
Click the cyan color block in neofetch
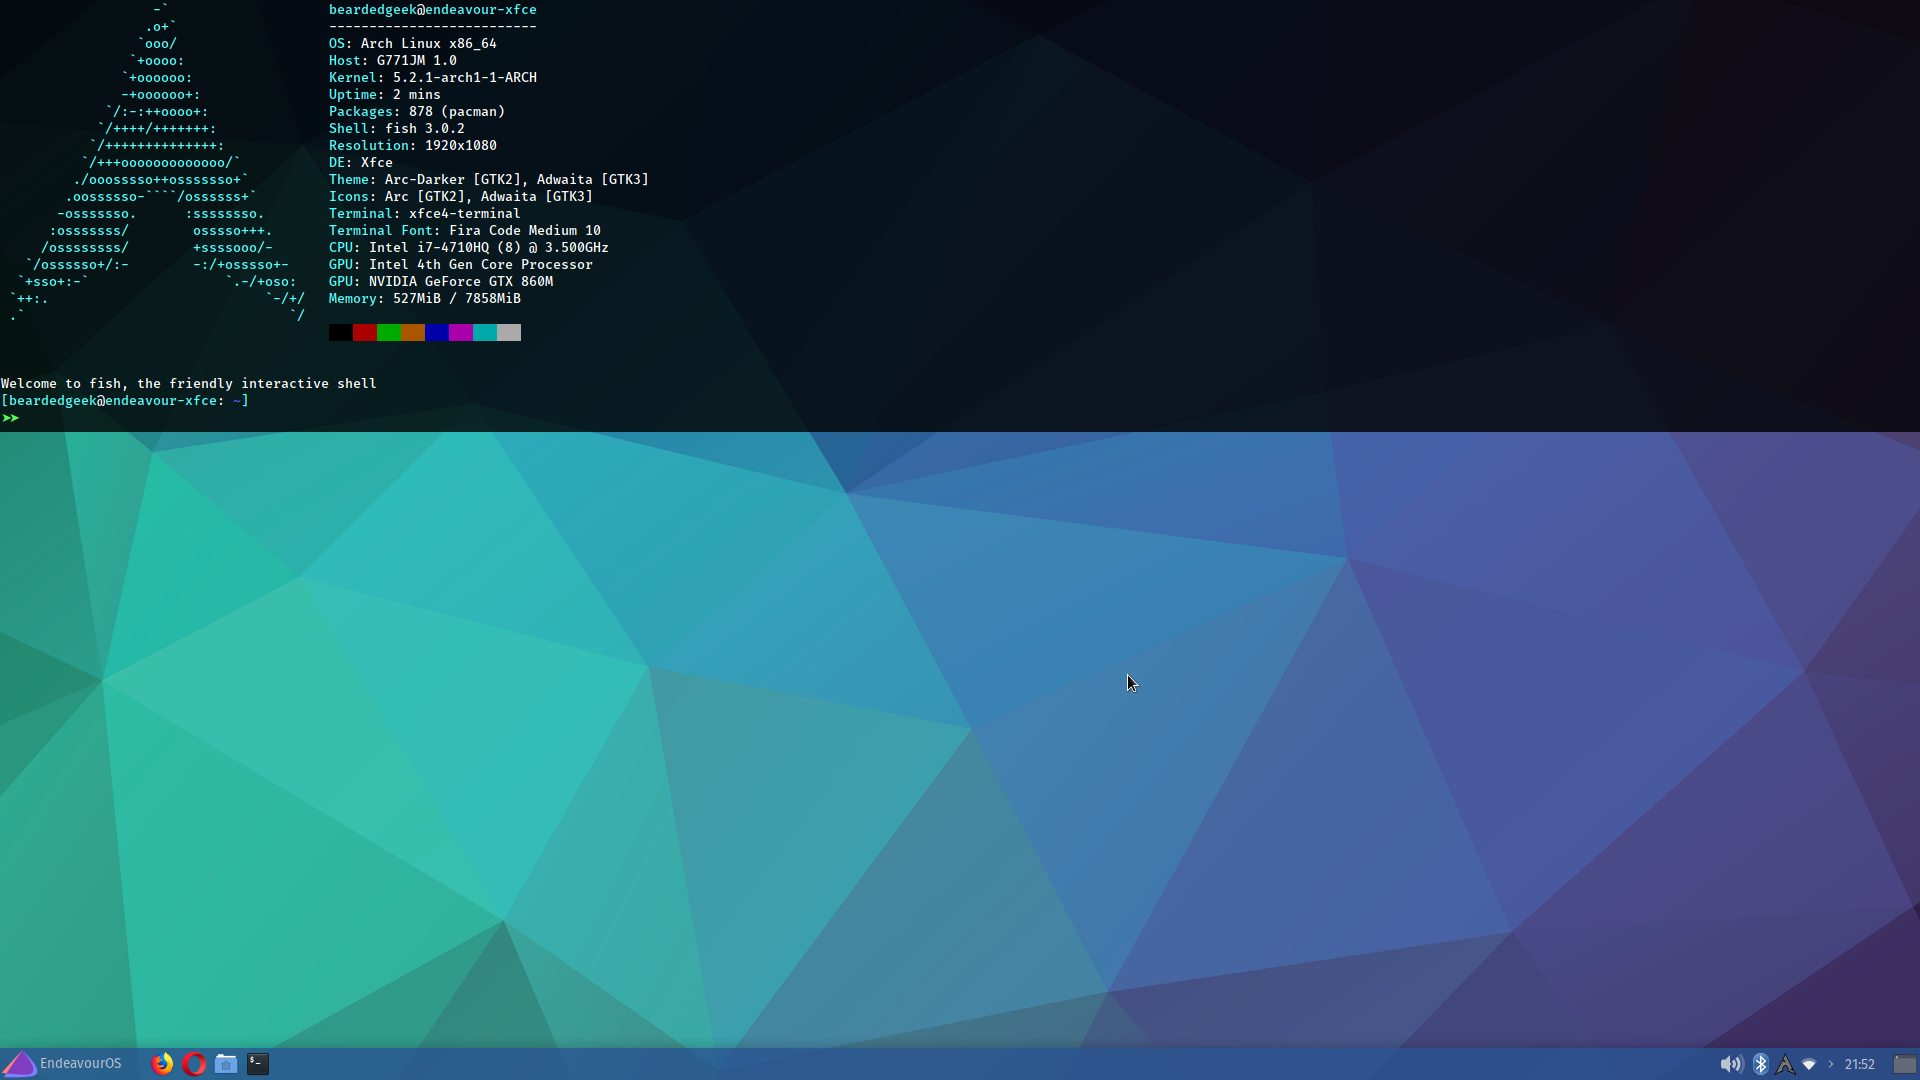tap(485, 332)
